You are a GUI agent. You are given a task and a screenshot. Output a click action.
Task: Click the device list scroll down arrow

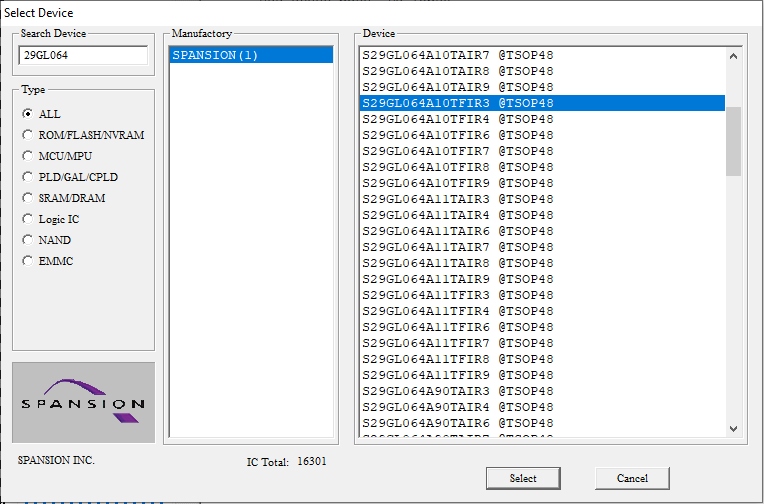(733, 429)
